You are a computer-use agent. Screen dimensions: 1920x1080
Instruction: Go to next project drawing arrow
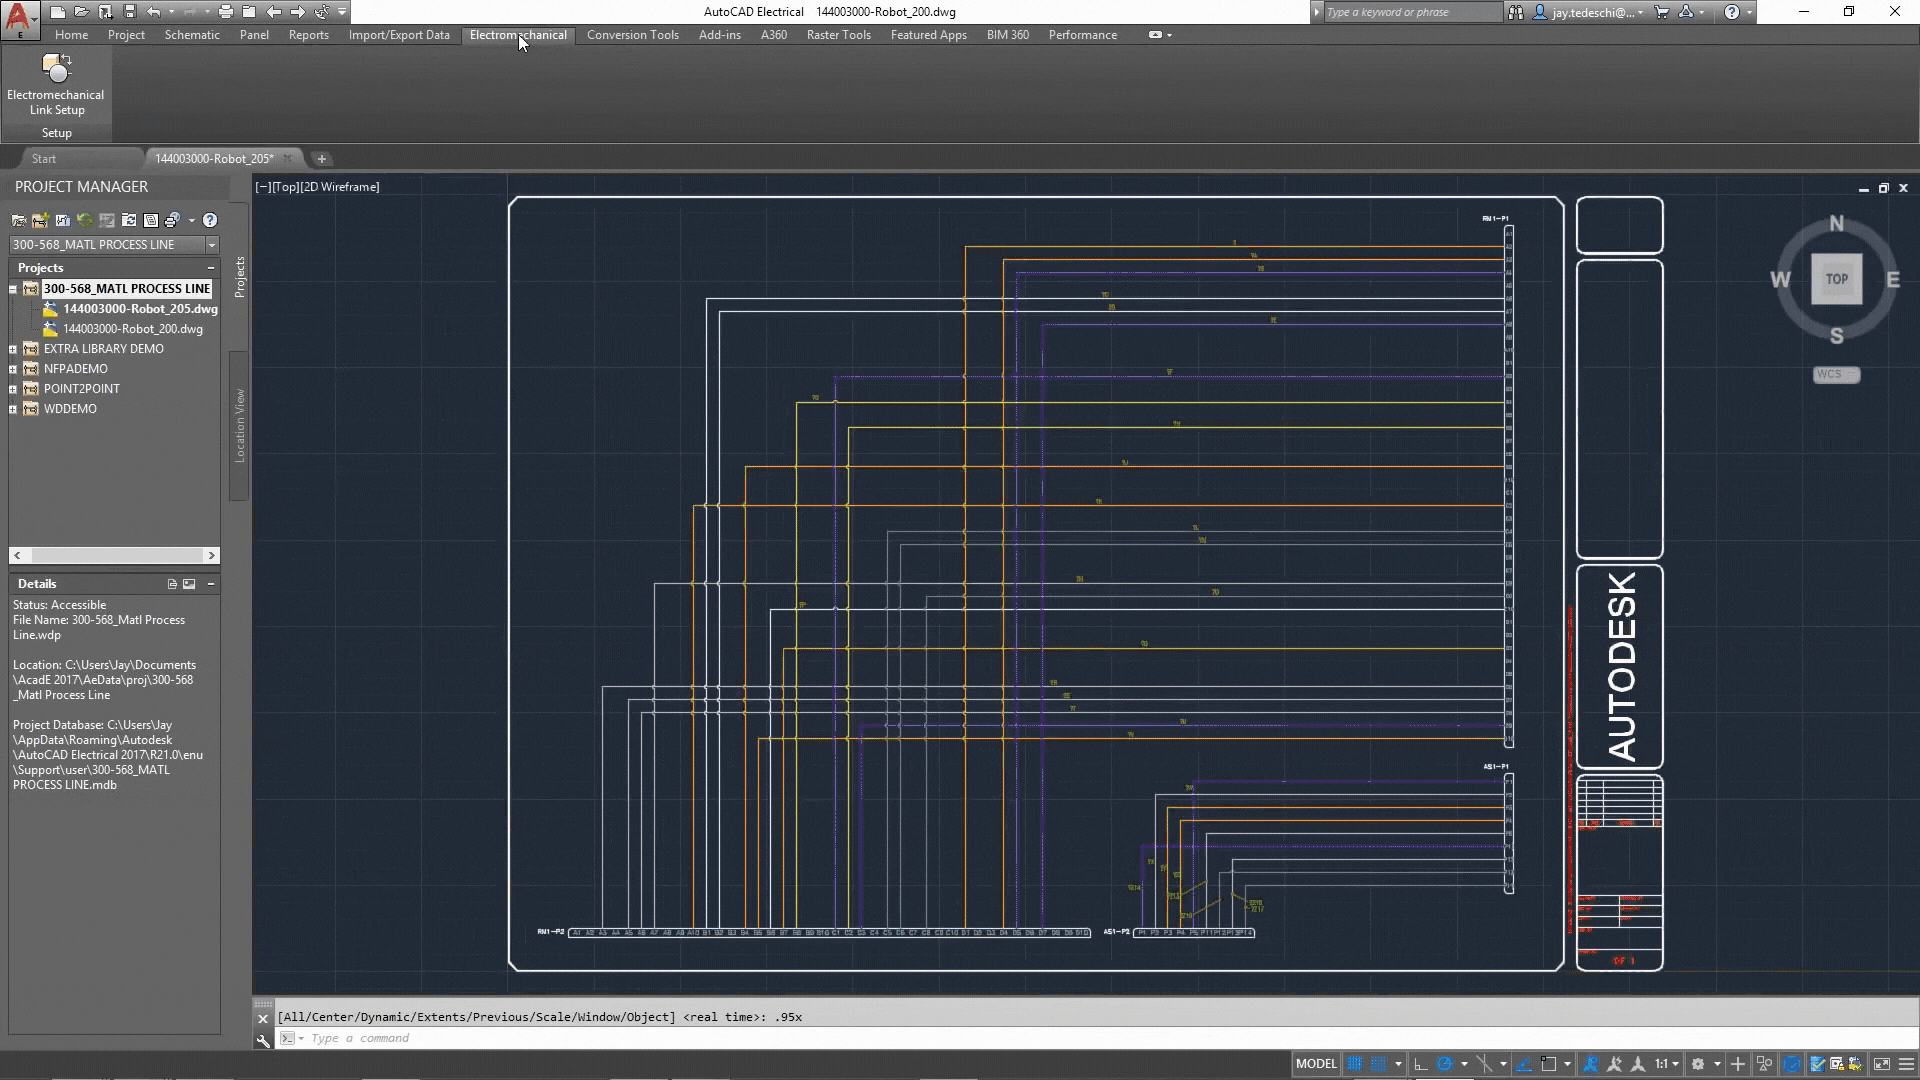click(297, 12)
